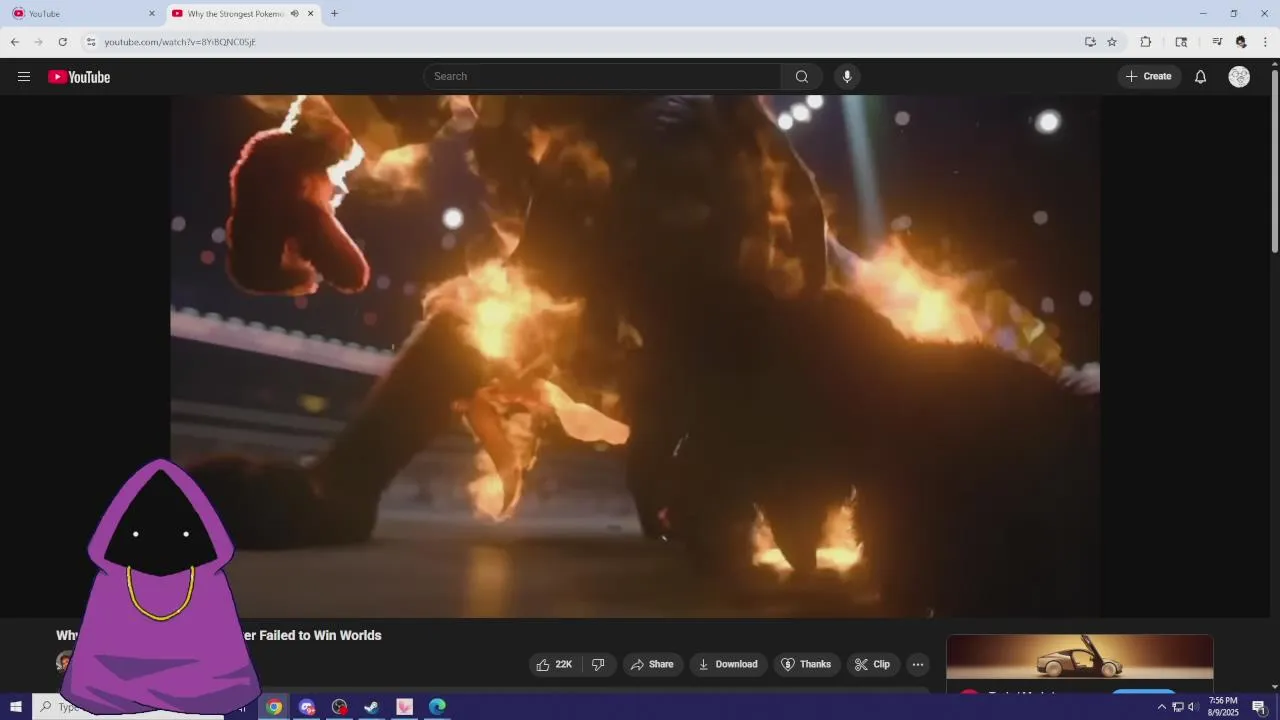Open the pink app on the taskbar

click(404, 707)
